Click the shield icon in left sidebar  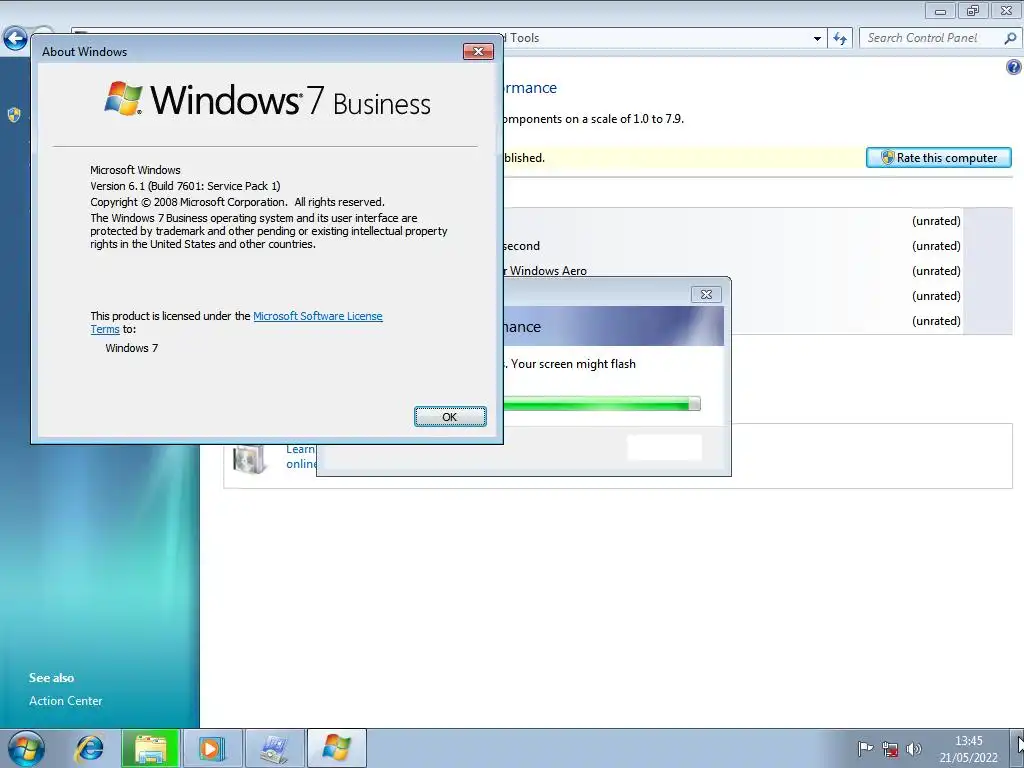pyautogui.click(x=14, y=115)
